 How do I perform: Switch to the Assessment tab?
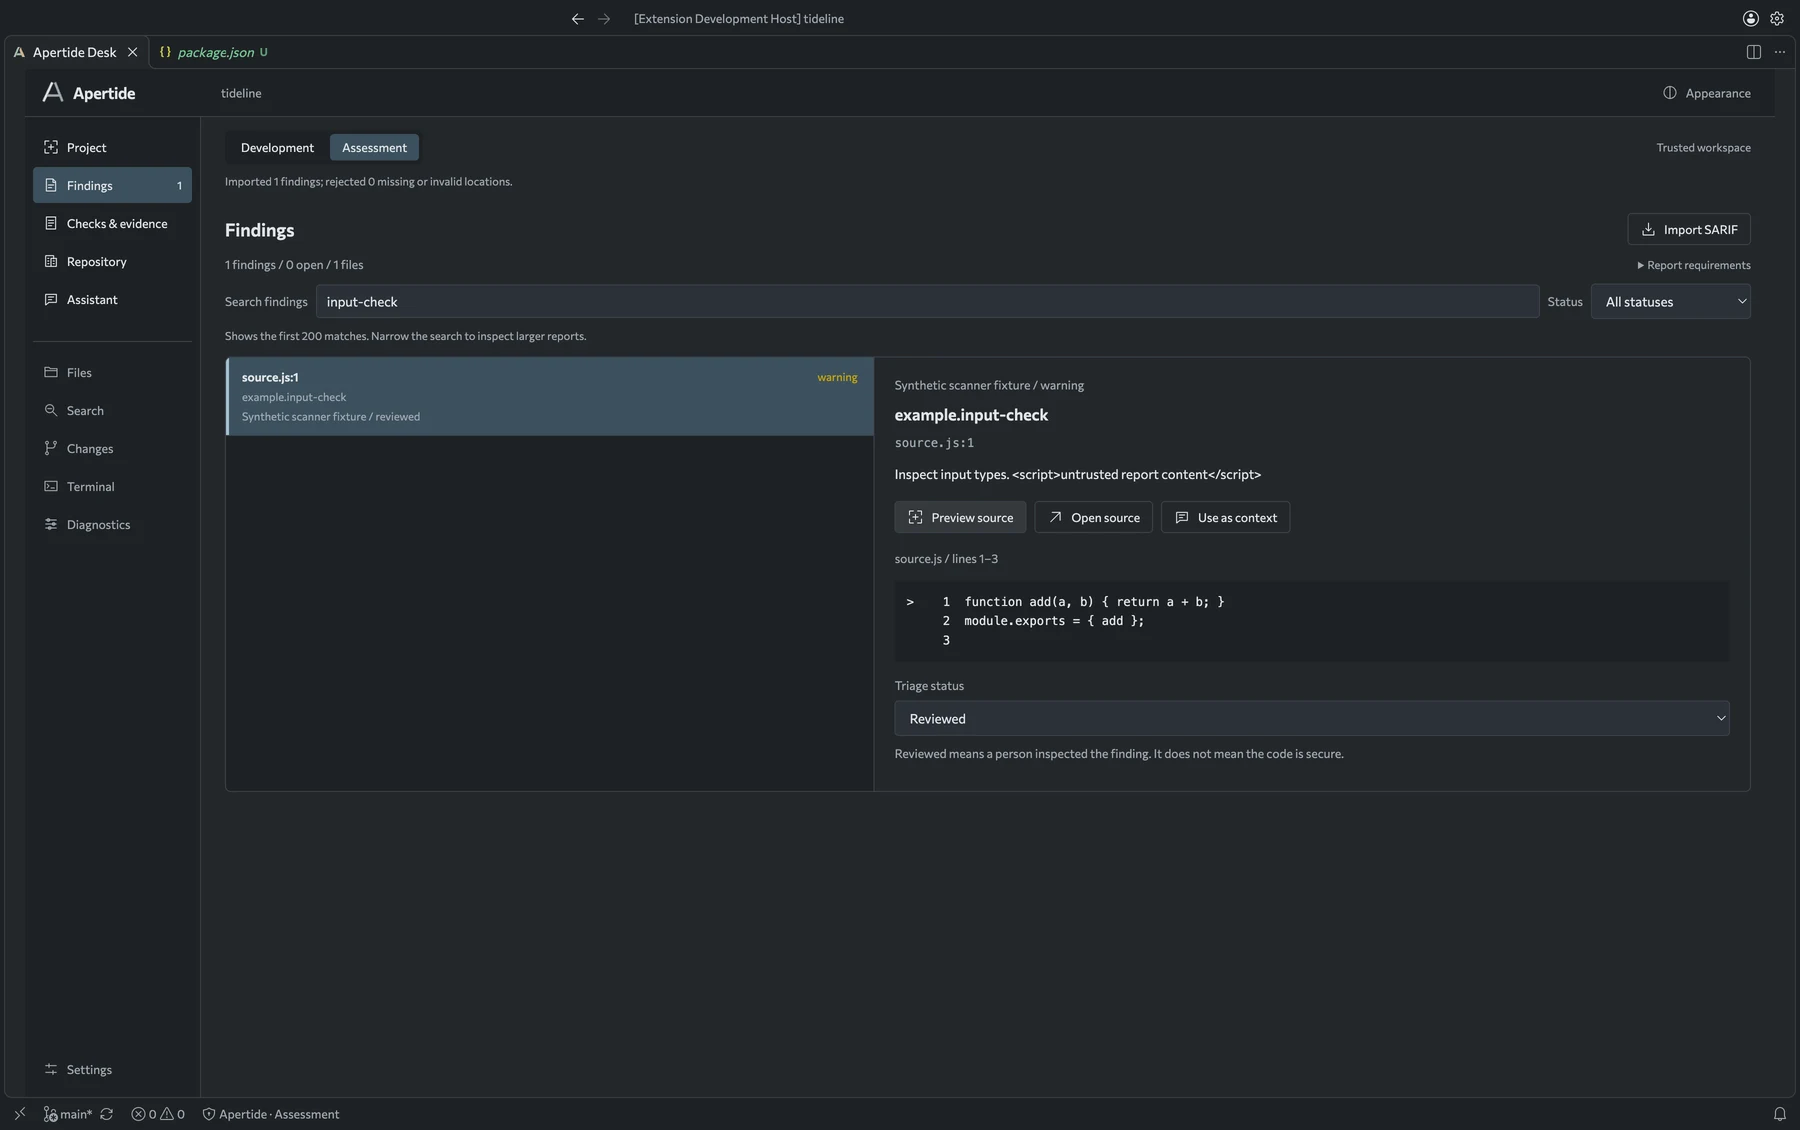pyautogui.click(x=374, y=147)
